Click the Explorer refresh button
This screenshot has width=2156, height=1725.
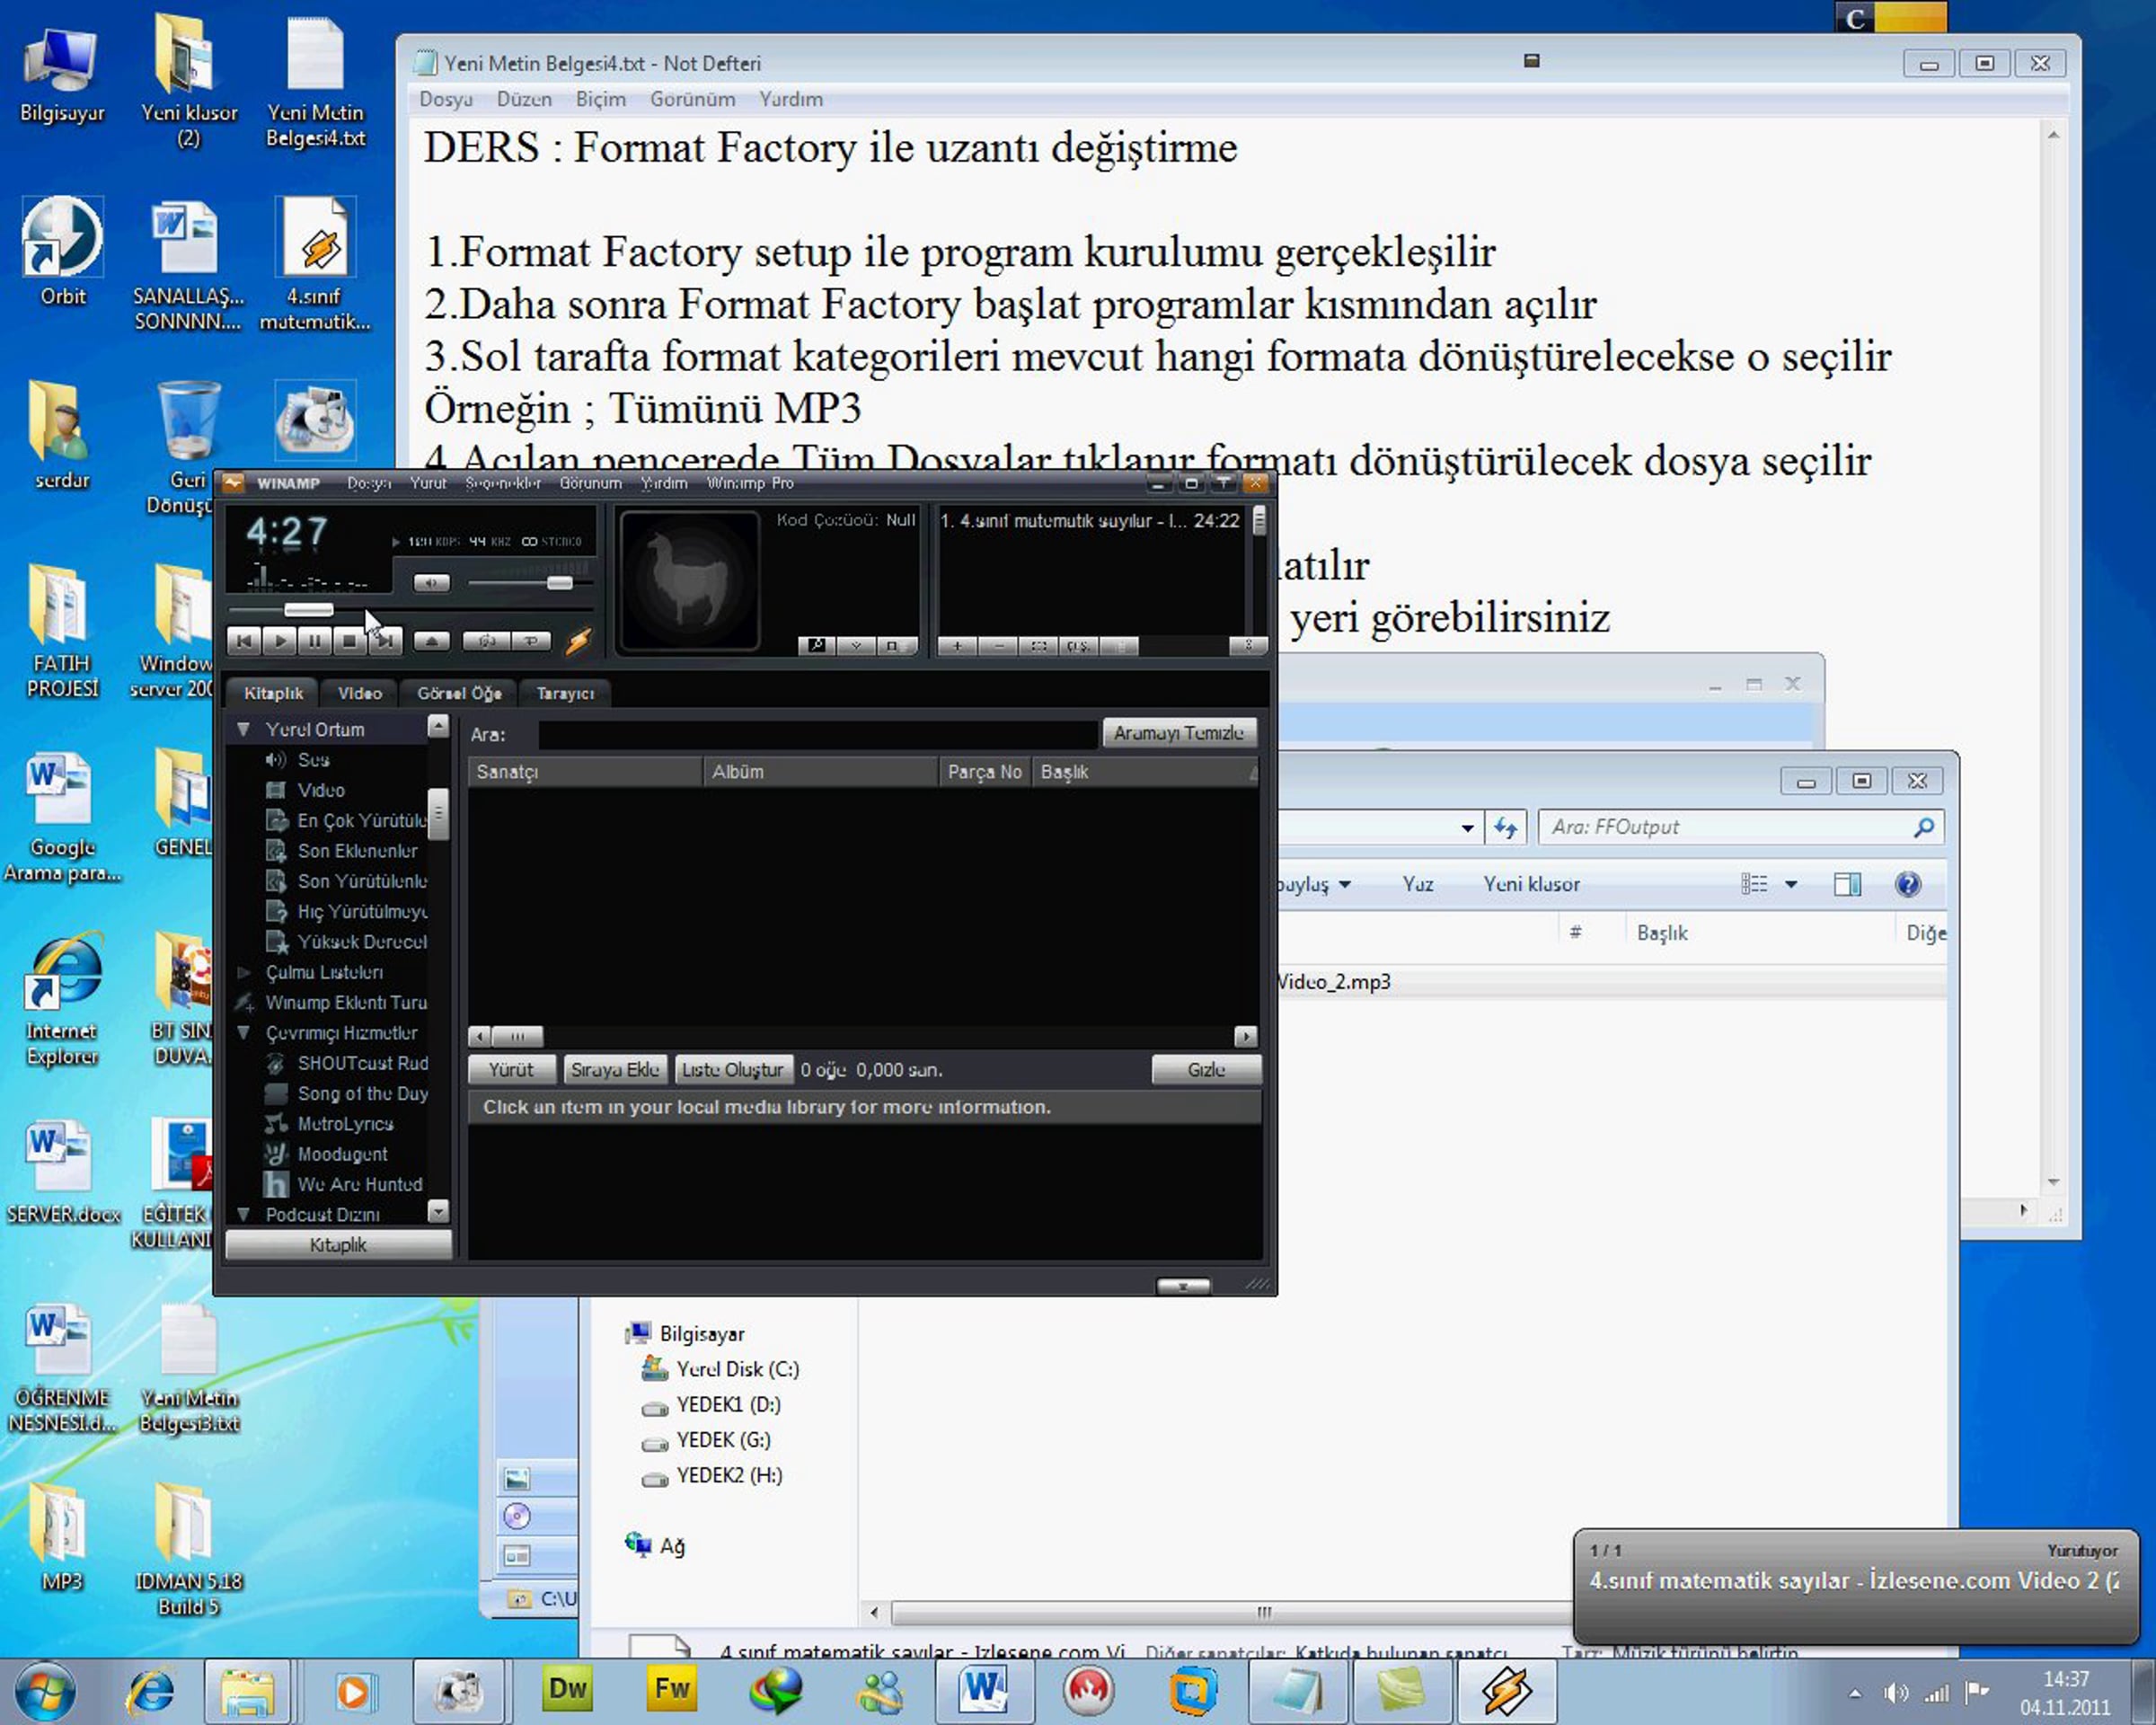pos(1506,827)
